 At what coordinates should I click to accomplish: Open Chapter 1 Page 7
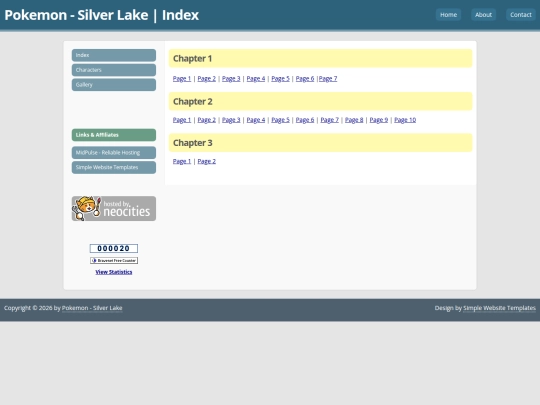point(328,79)
